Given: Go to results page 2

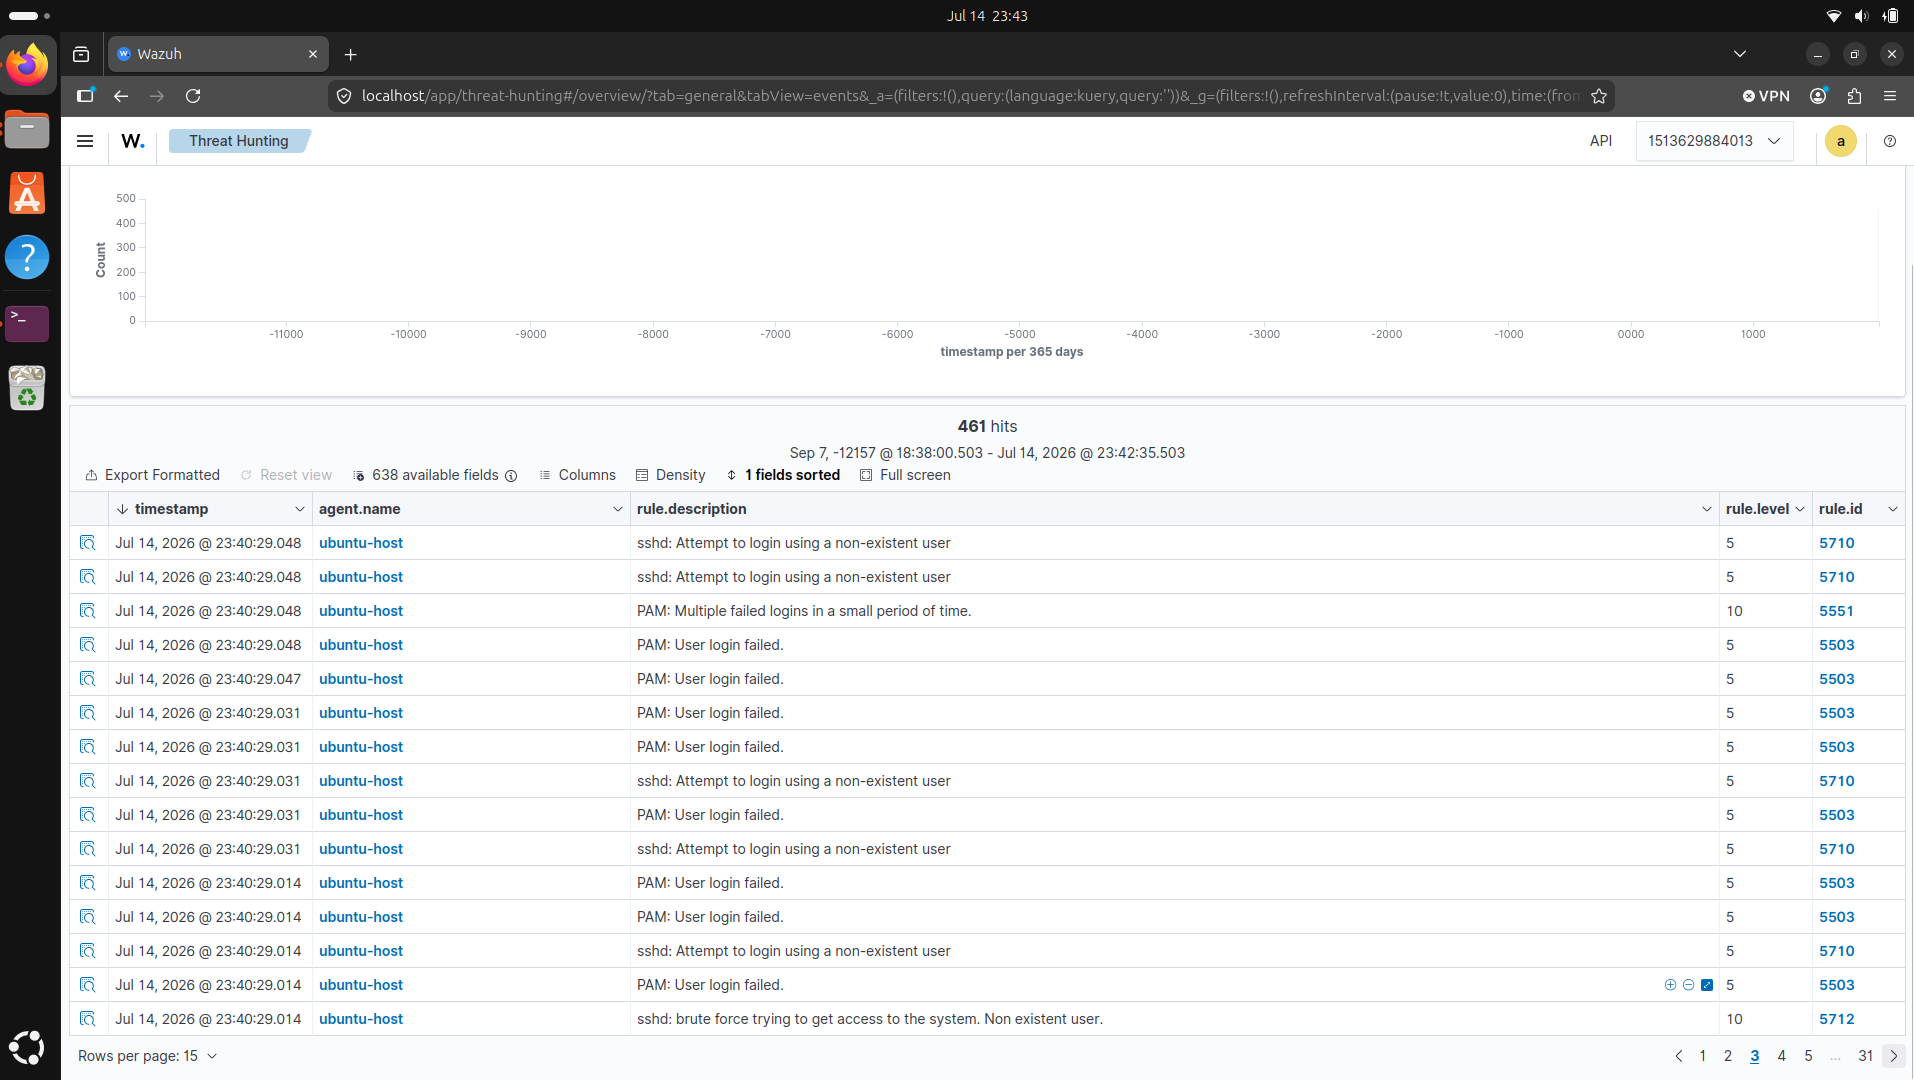Looking at the screenshot, I should pyautogui.click(x=1727, y=1056).
